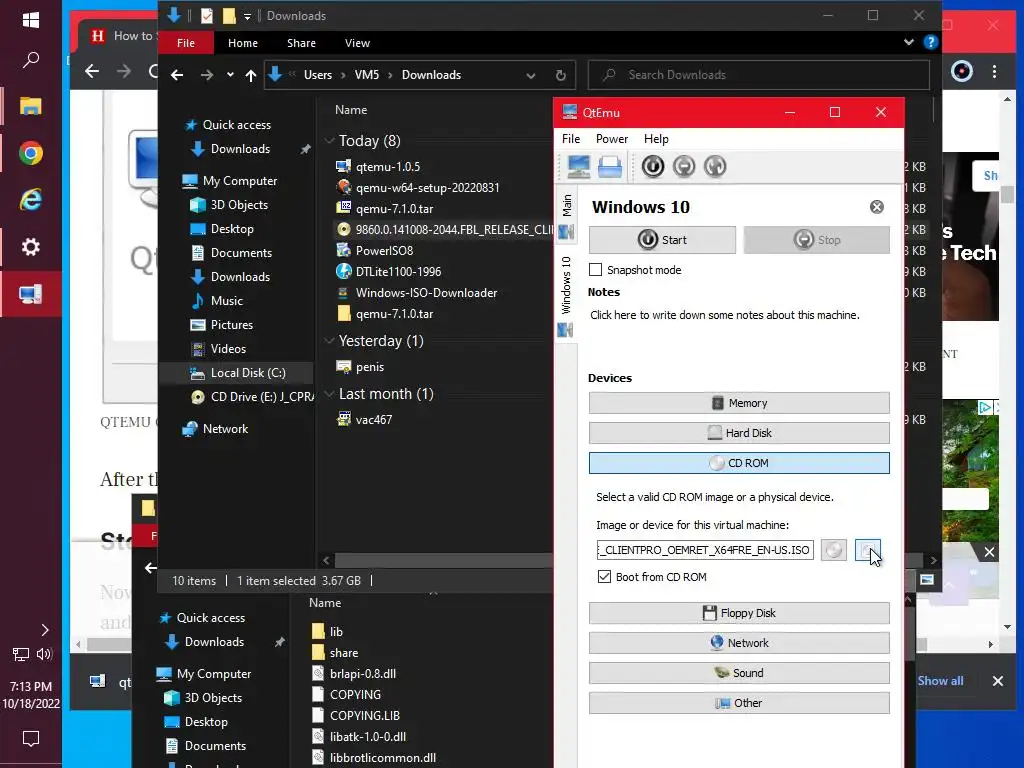Collapse the Today (8) group
This screenshot has width=1024, height=768.
(330, 140)
